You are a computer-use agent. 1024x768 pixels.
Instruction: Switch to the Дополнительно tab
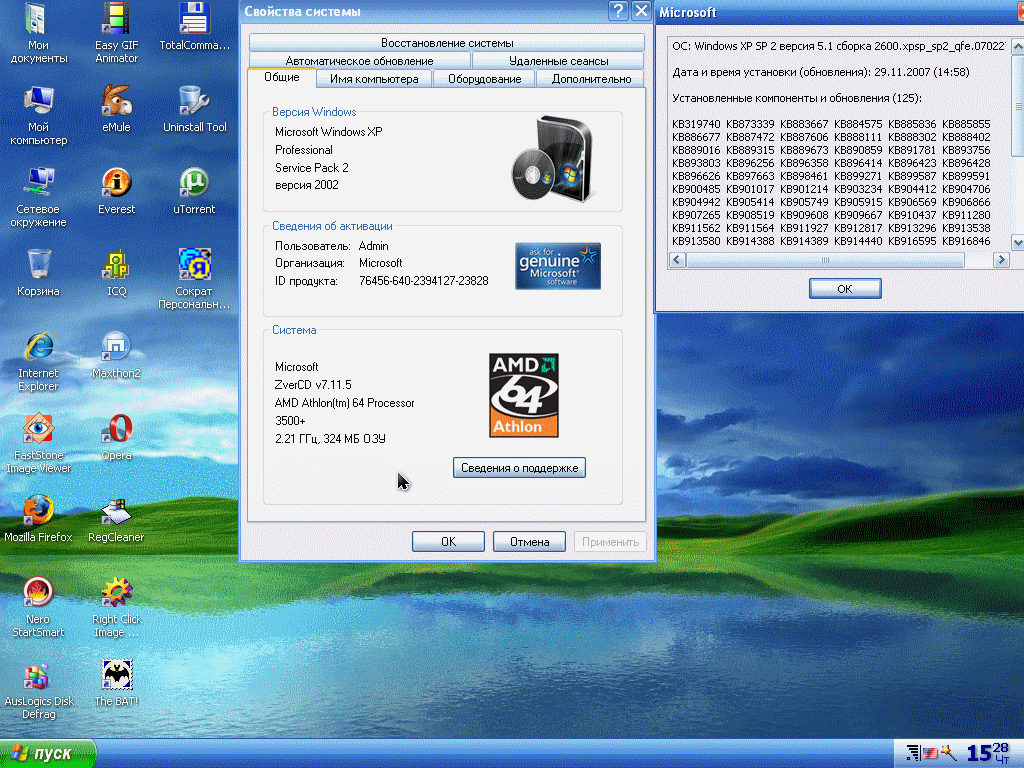point(591,79)
